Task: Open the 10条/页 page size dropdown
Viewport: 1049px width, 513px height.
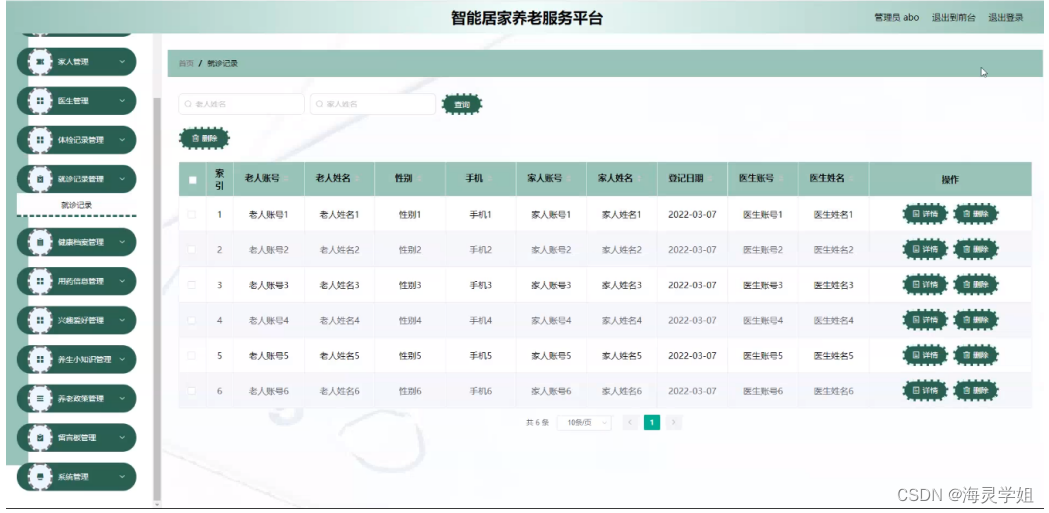Action: (583, 423)
